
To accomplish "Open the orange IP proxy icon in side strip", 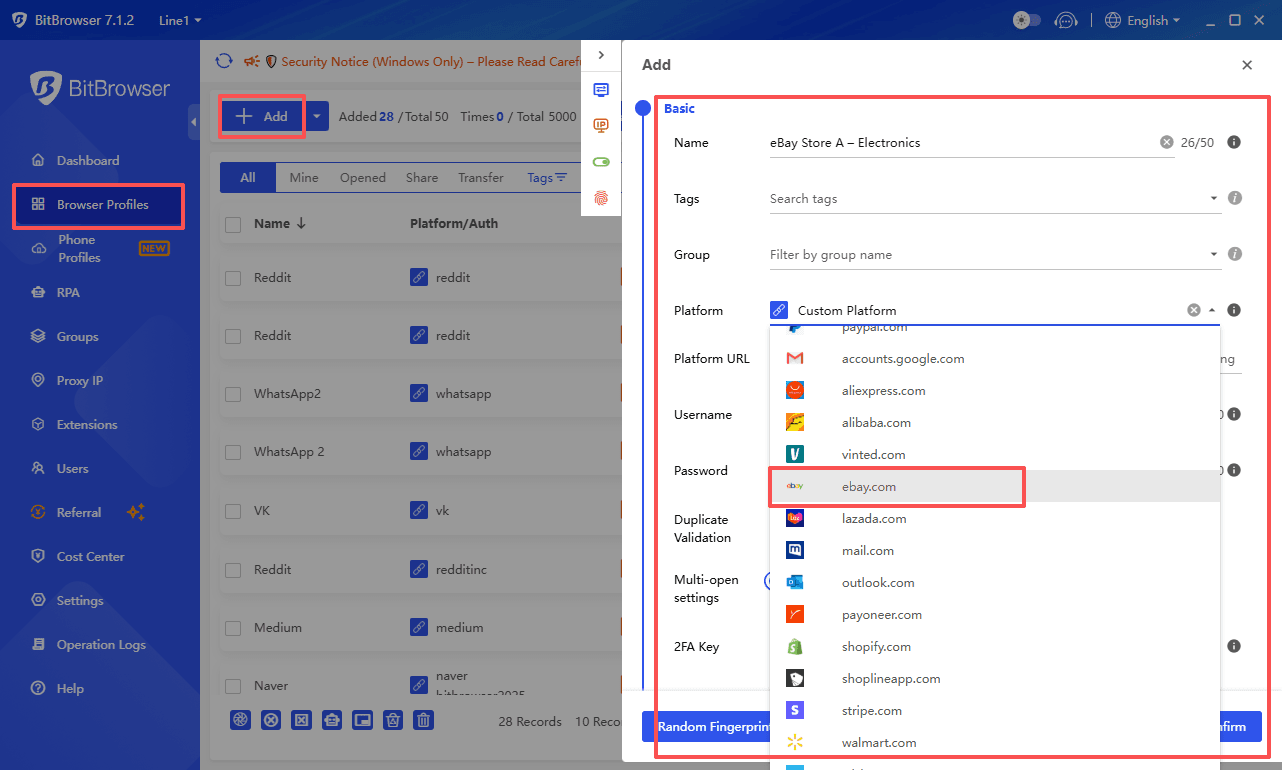I will tap(601, 126).
